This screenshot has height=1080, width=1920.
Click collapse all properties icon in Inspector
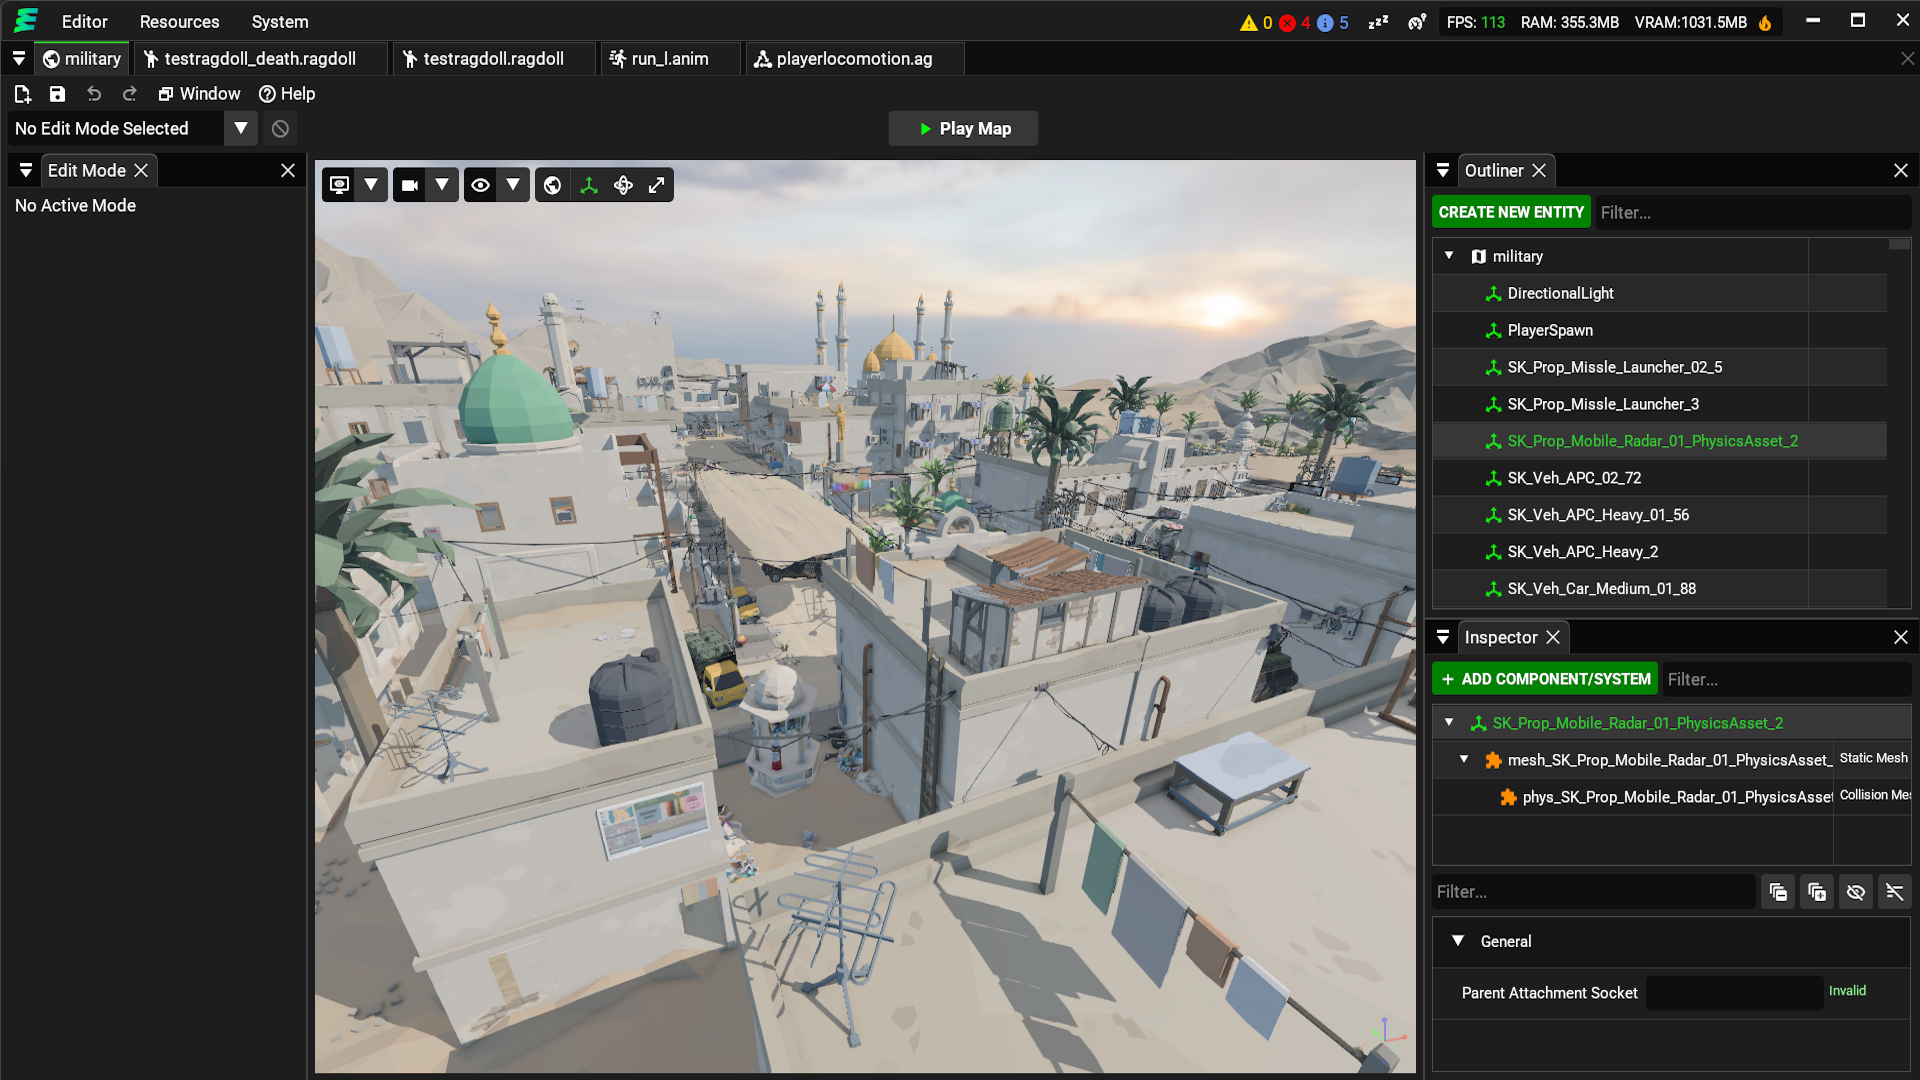click(x=1778, y=892)
